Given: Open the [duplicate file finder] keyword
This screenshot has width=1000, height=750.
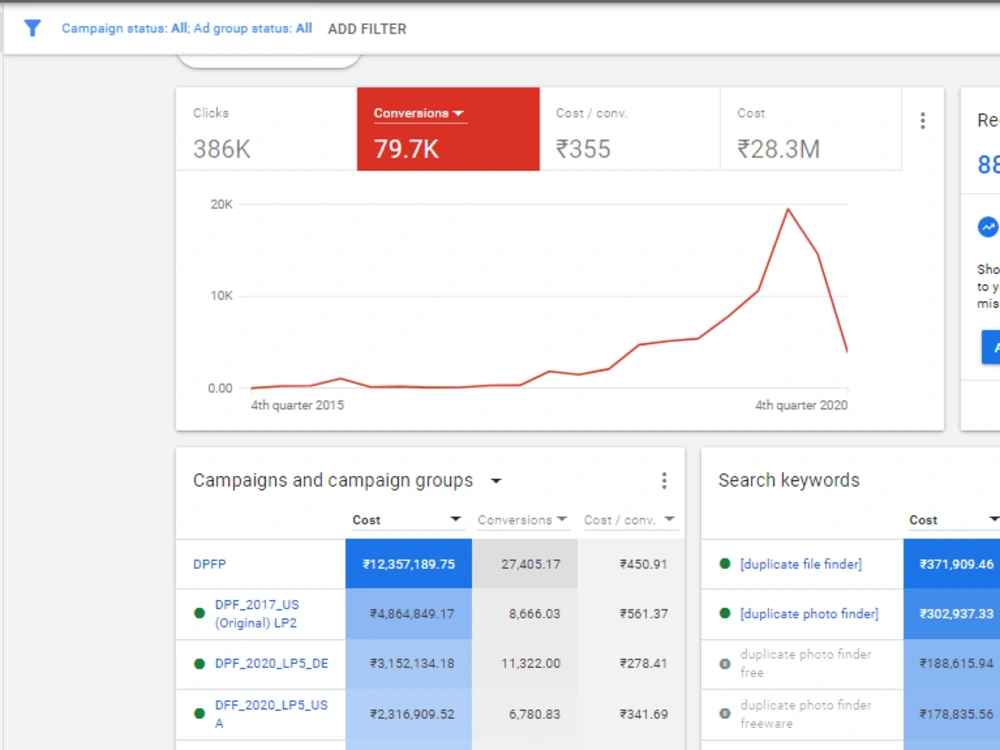Looking at the screenshot, I should tap(801, 564).
